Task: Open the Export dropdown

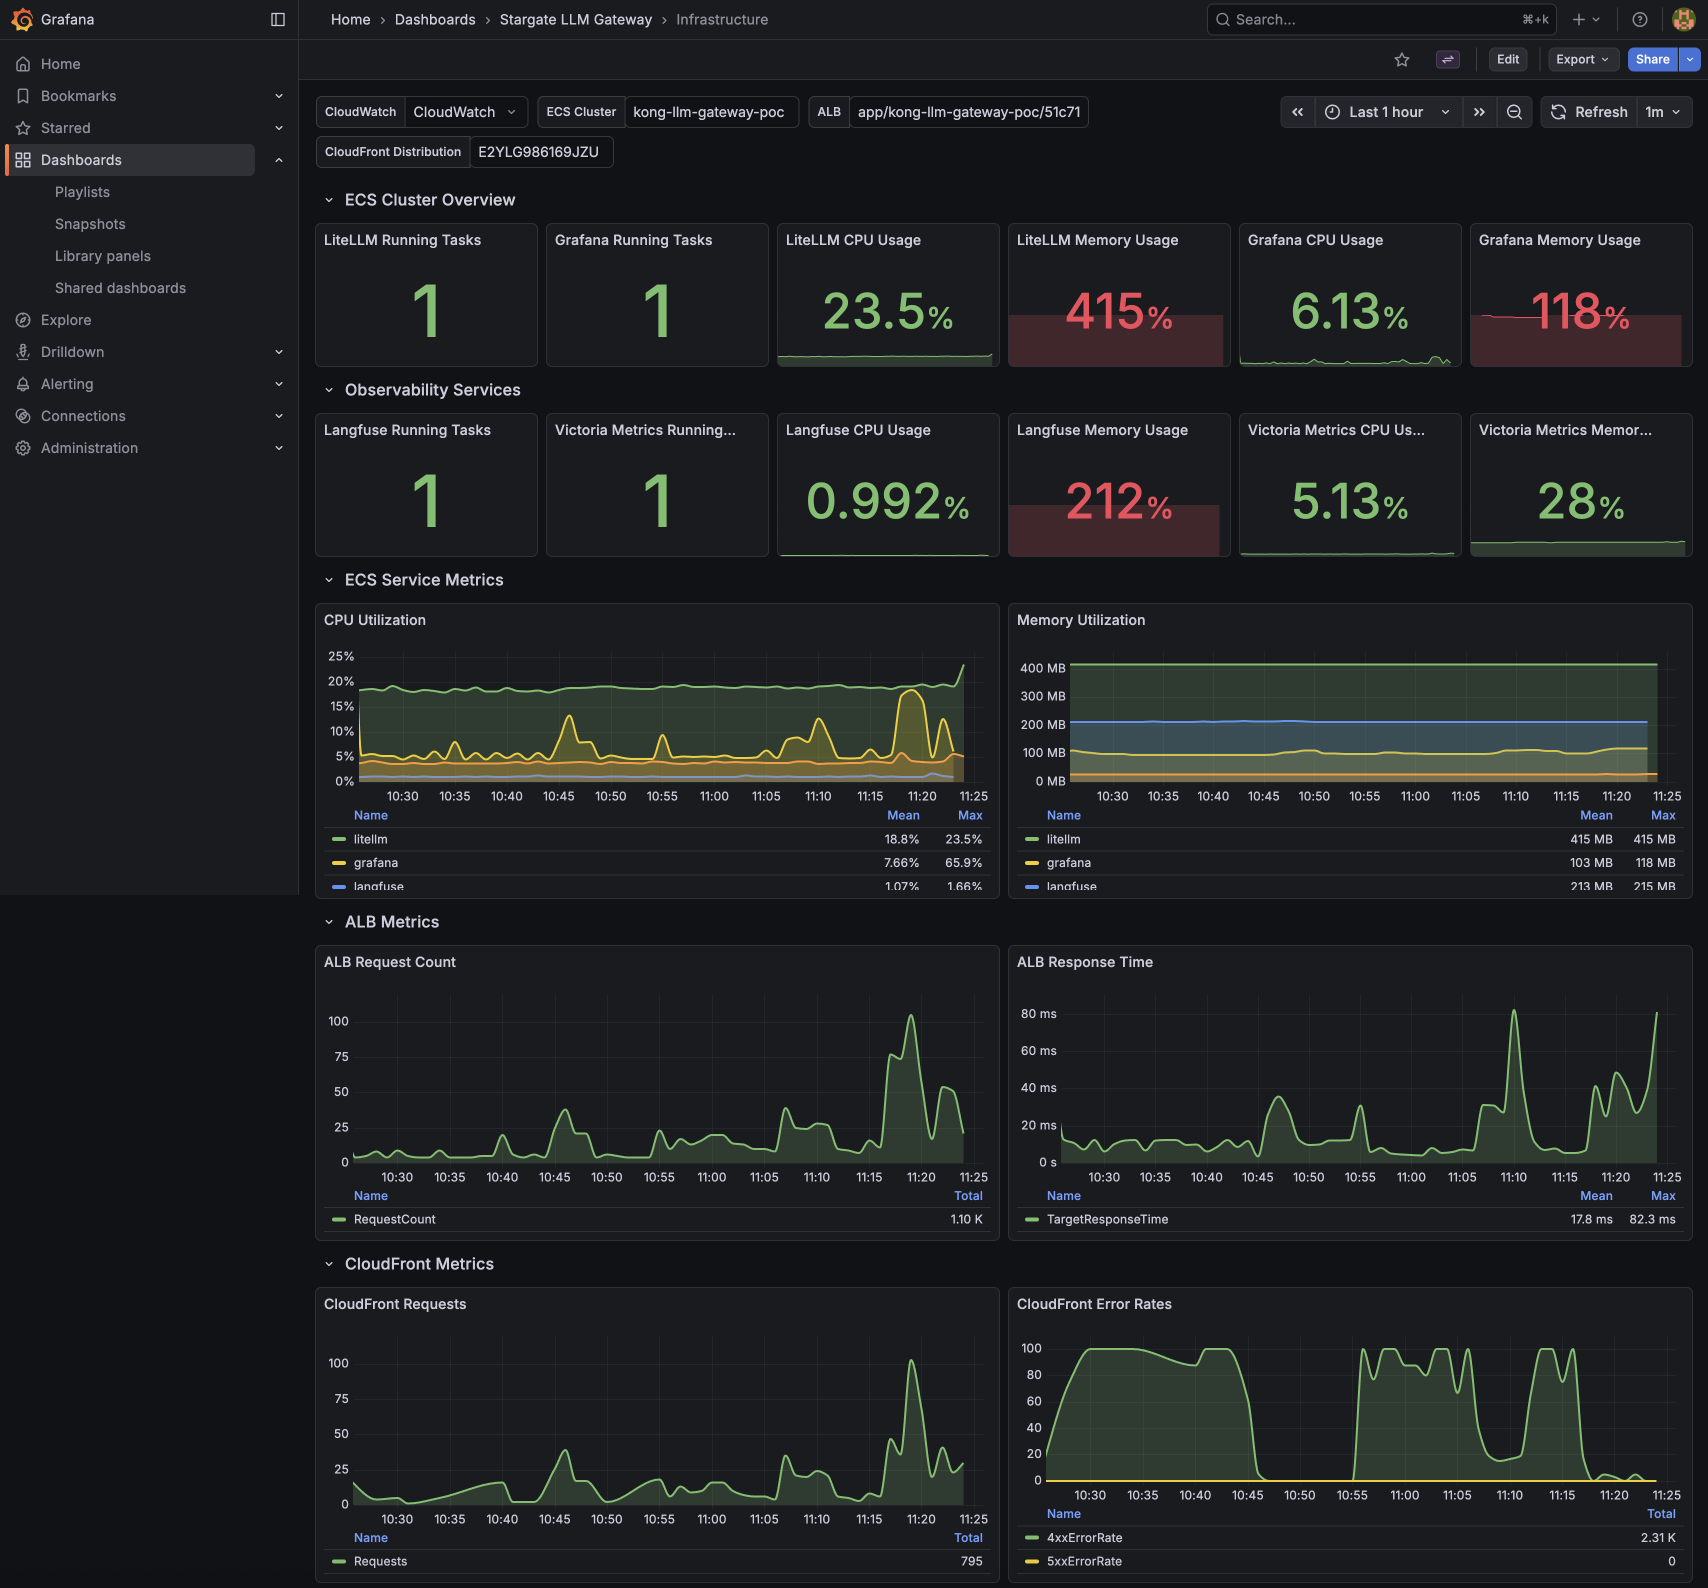Action: [1583, 60]
